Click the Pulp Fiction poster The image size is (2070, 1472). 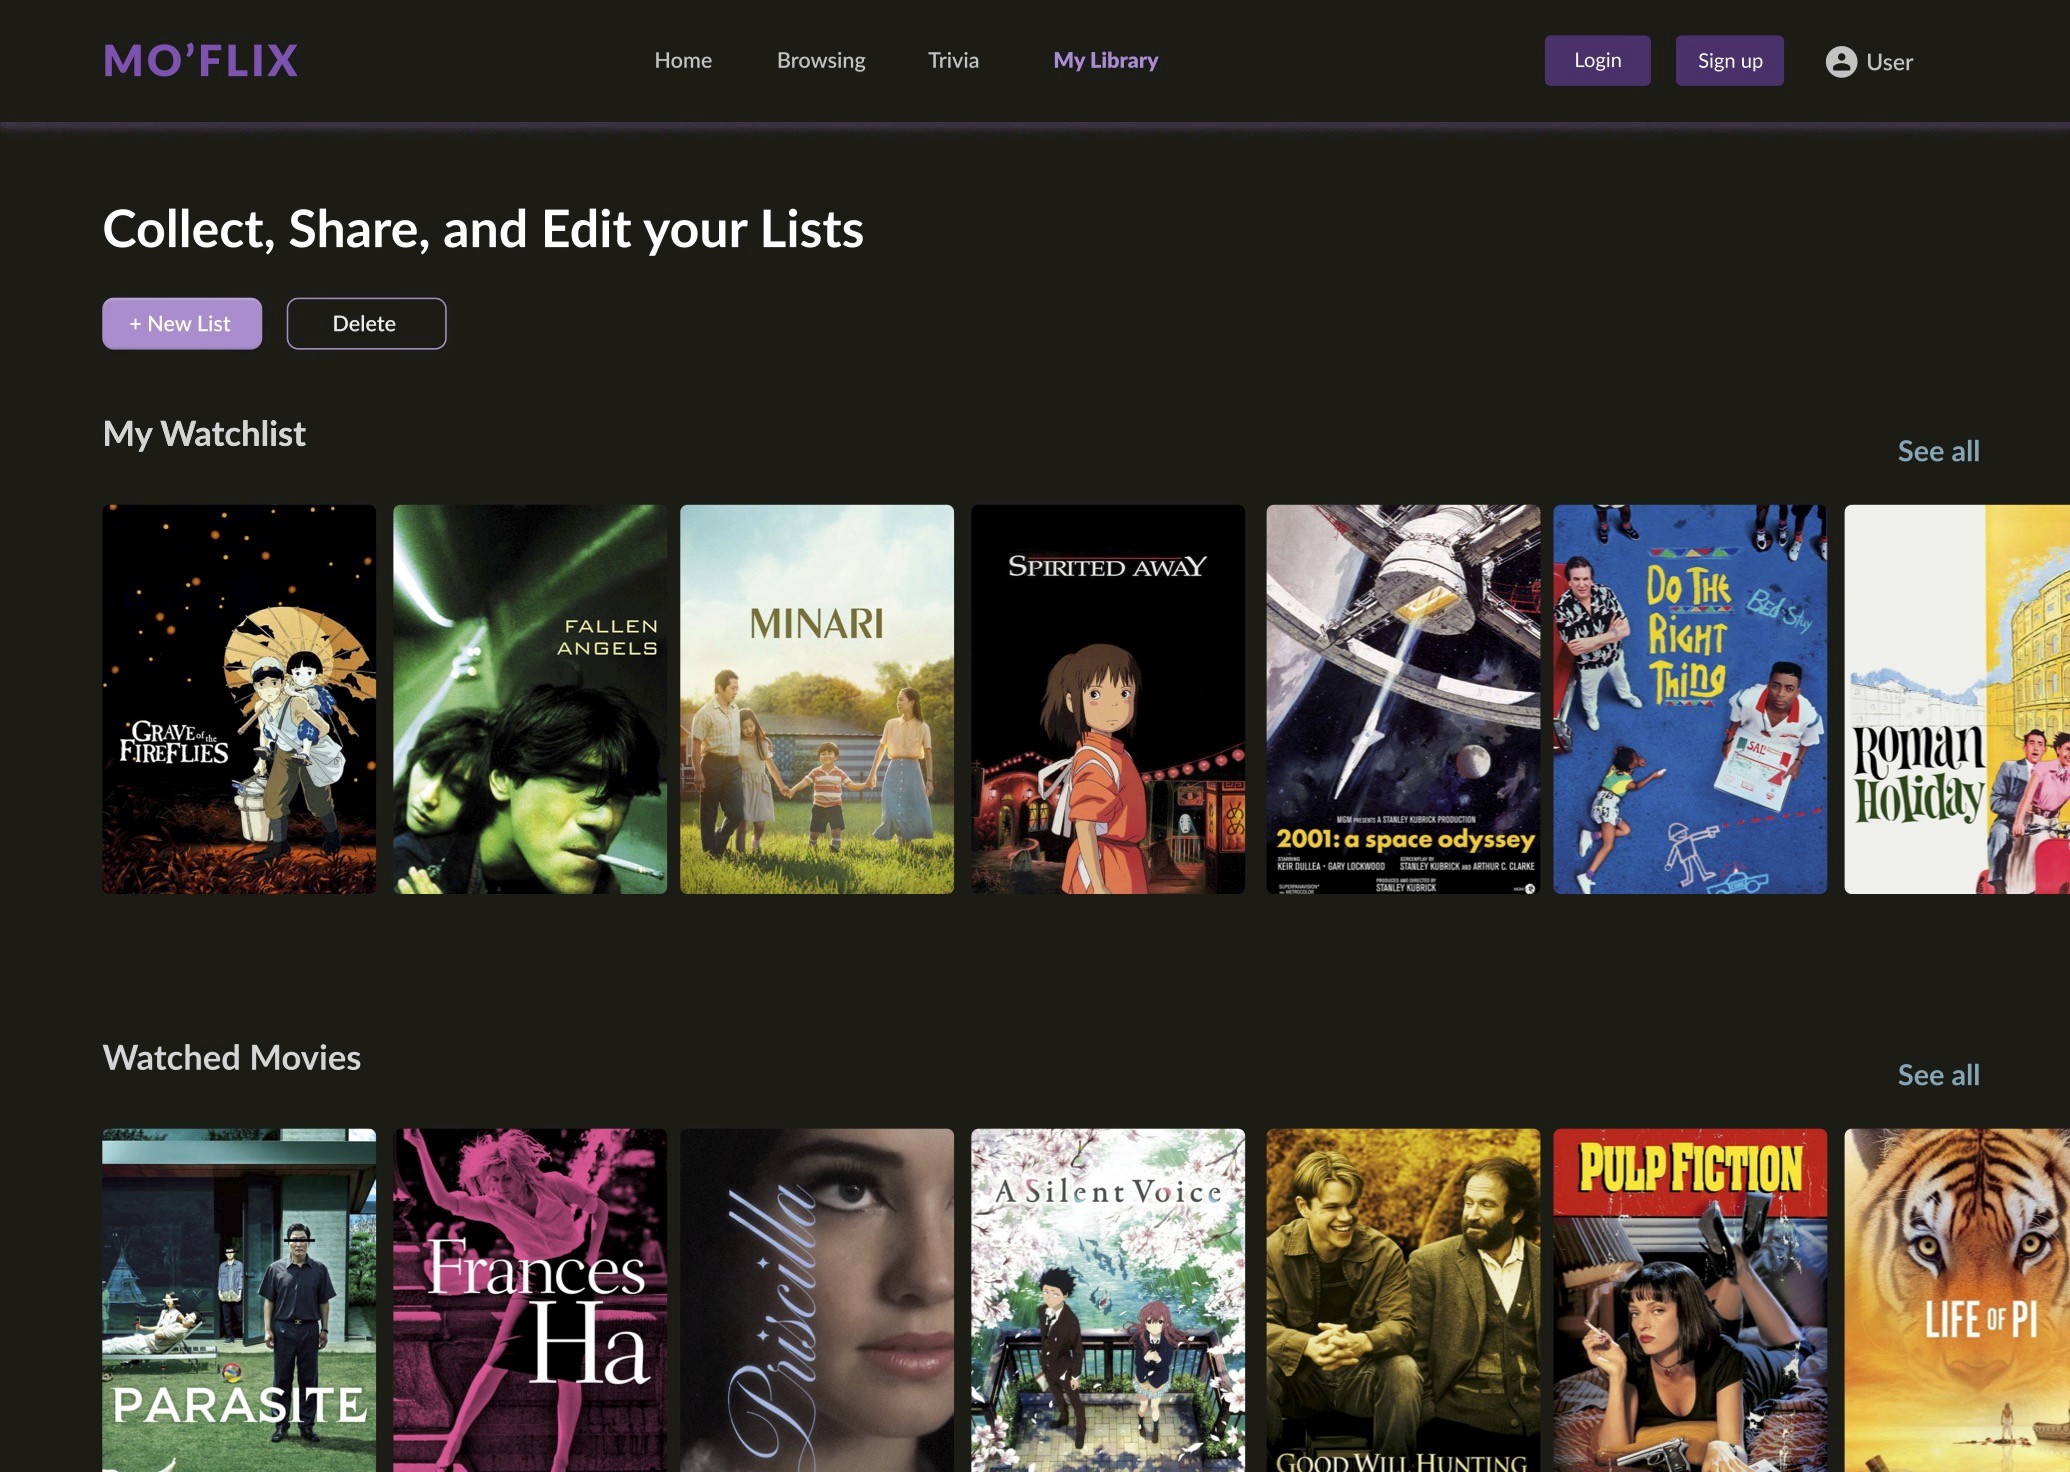1689,1300
